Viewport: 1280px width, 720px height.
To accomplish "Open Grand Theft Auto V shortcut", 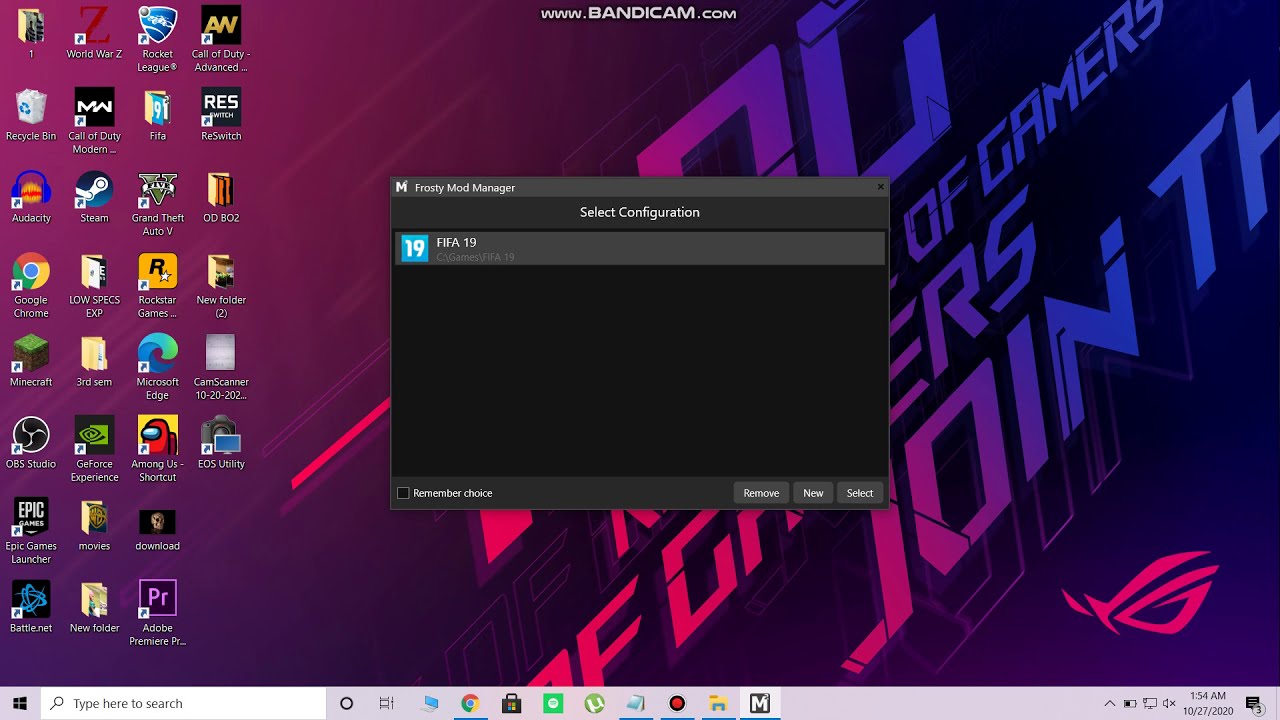I will click(158, 204).
